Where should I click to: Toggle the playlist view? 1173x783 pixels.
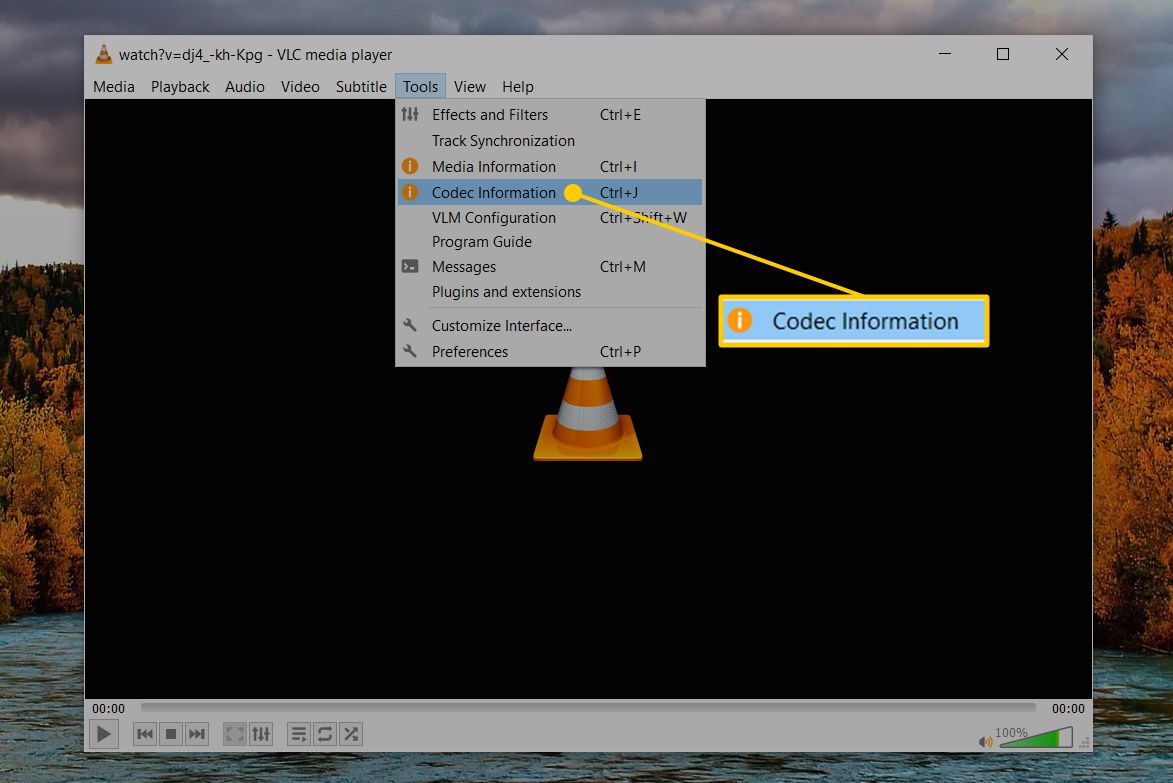pyautogui.click(x=298, y=734)
